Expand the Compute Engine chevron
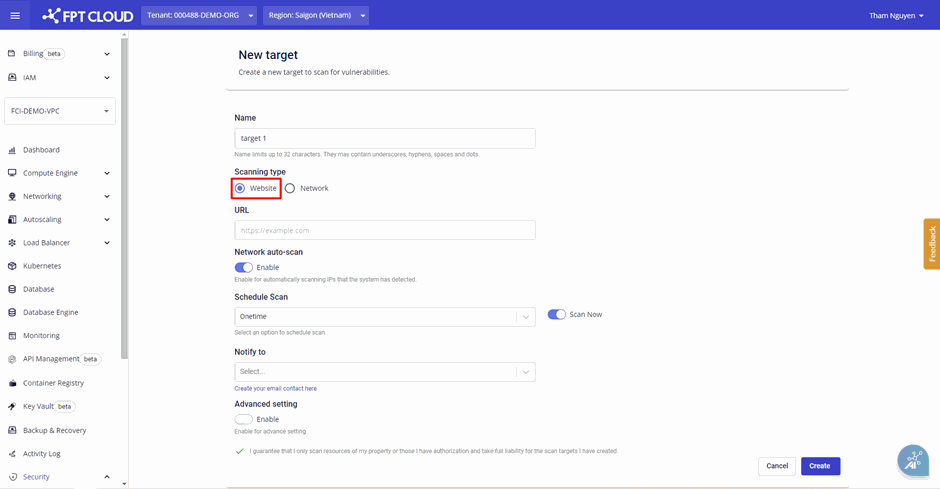This screenshot has width=940, height=489. click(107, 173)
